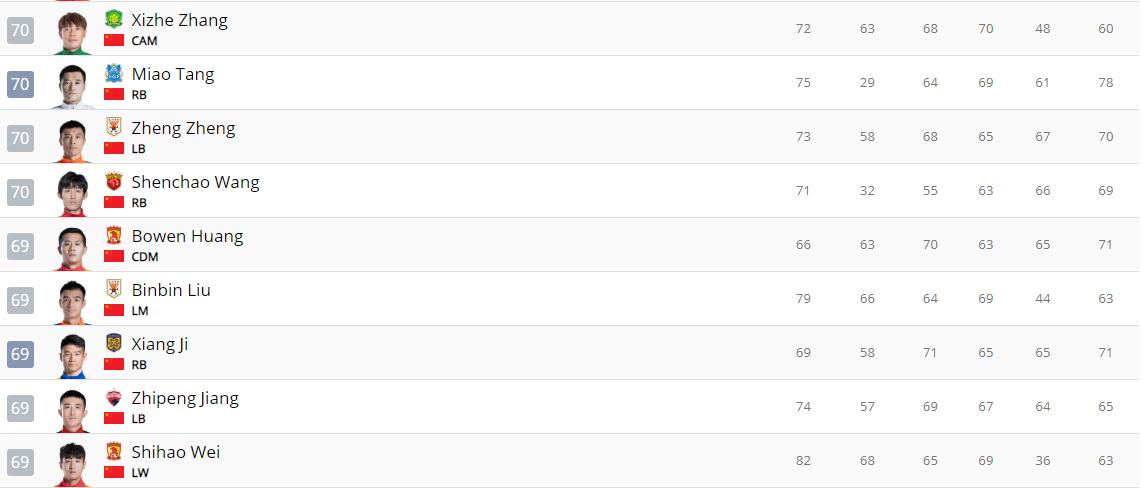Click the 70 rating badge for Zheng Zheng
Viewport: 1143px width, 488px height.
[20, 138]
